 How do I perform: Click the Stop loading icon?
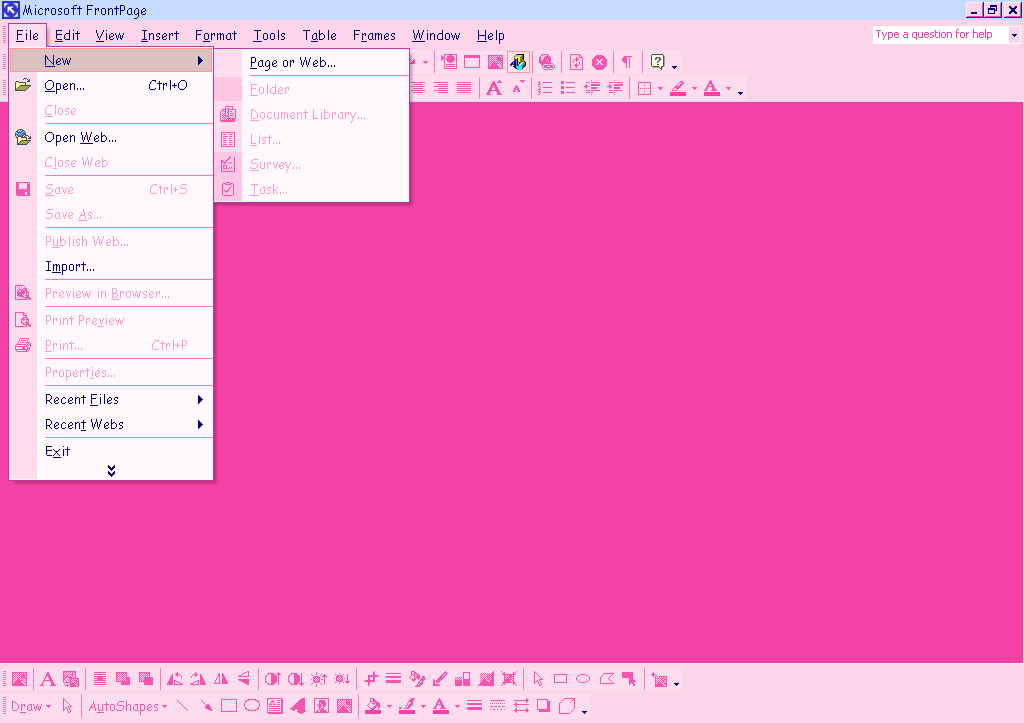pyautogui.click(x=599, y=62)
